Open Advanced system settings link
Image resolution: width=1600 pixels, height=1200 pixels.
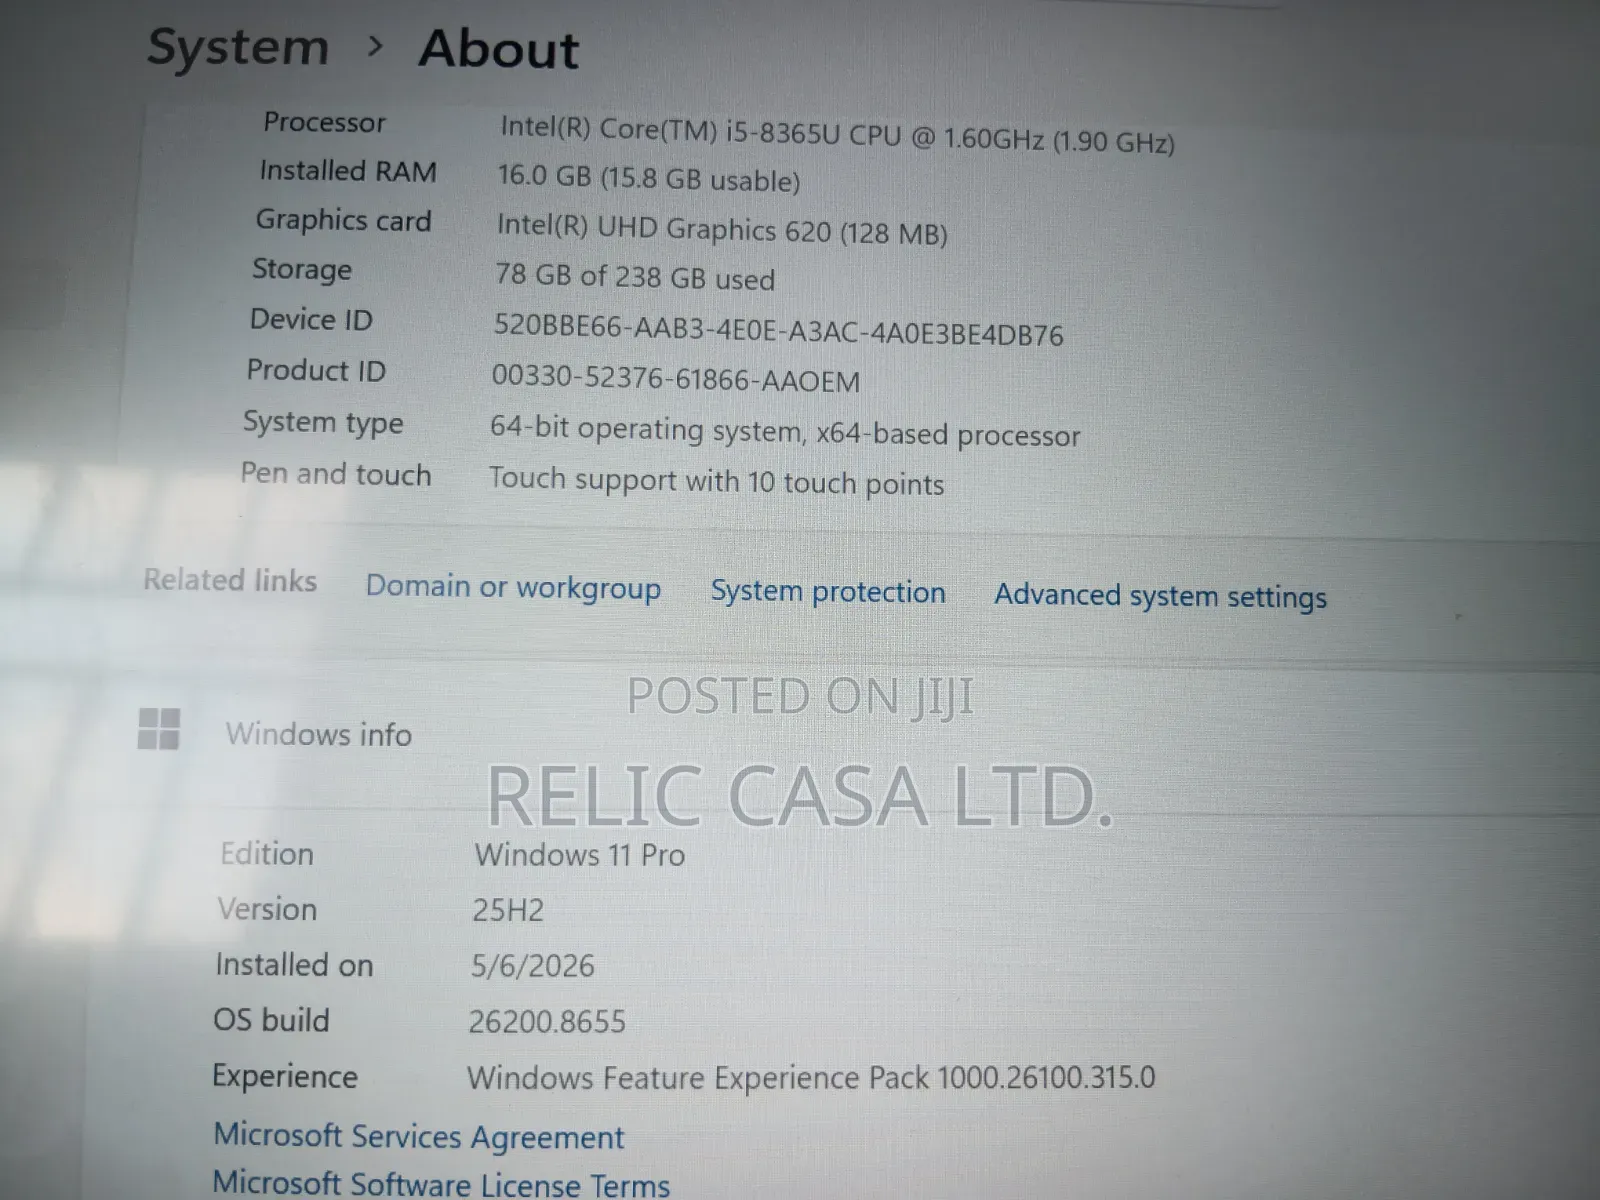[x=1160, y=596]
